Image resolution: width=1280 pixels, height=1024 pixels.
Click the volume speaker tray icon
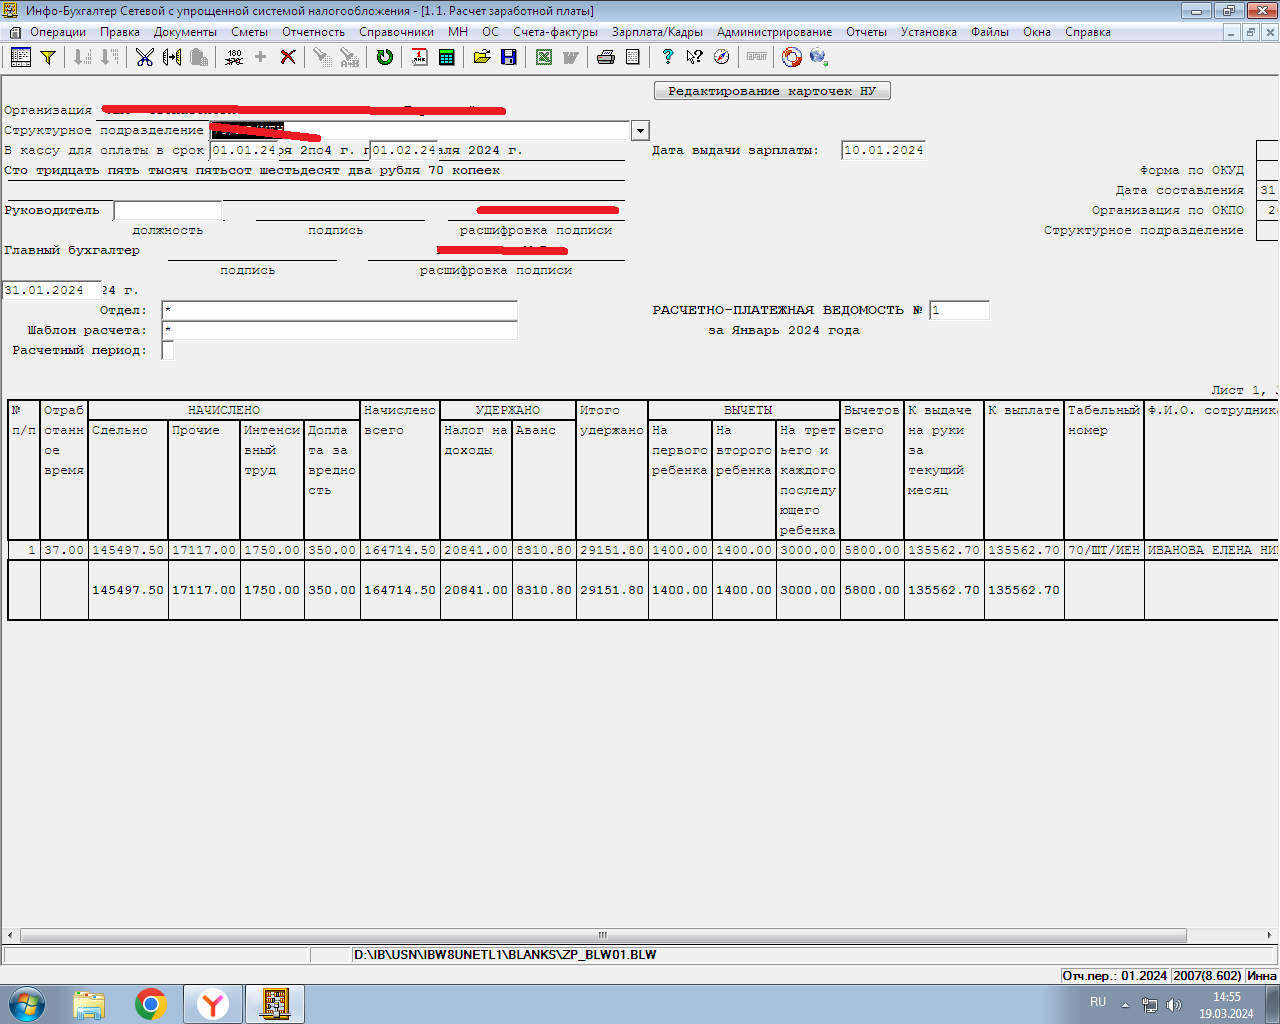pyautogui.click(x=1174, y=1004)
